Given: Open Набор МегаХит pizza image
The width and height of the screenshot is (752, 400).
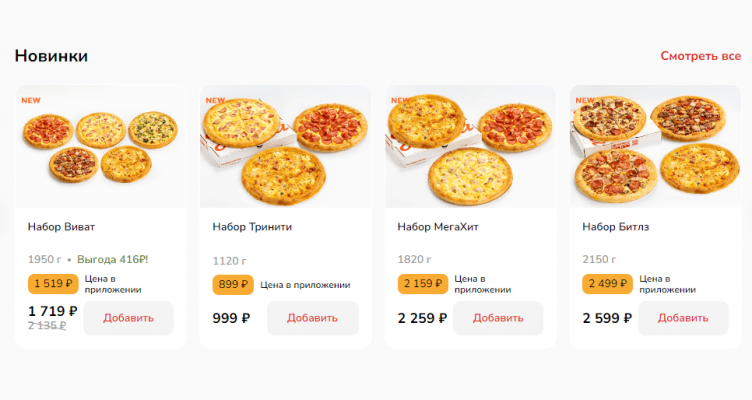Looking at the screenshot, I should [x=471, y=146].
